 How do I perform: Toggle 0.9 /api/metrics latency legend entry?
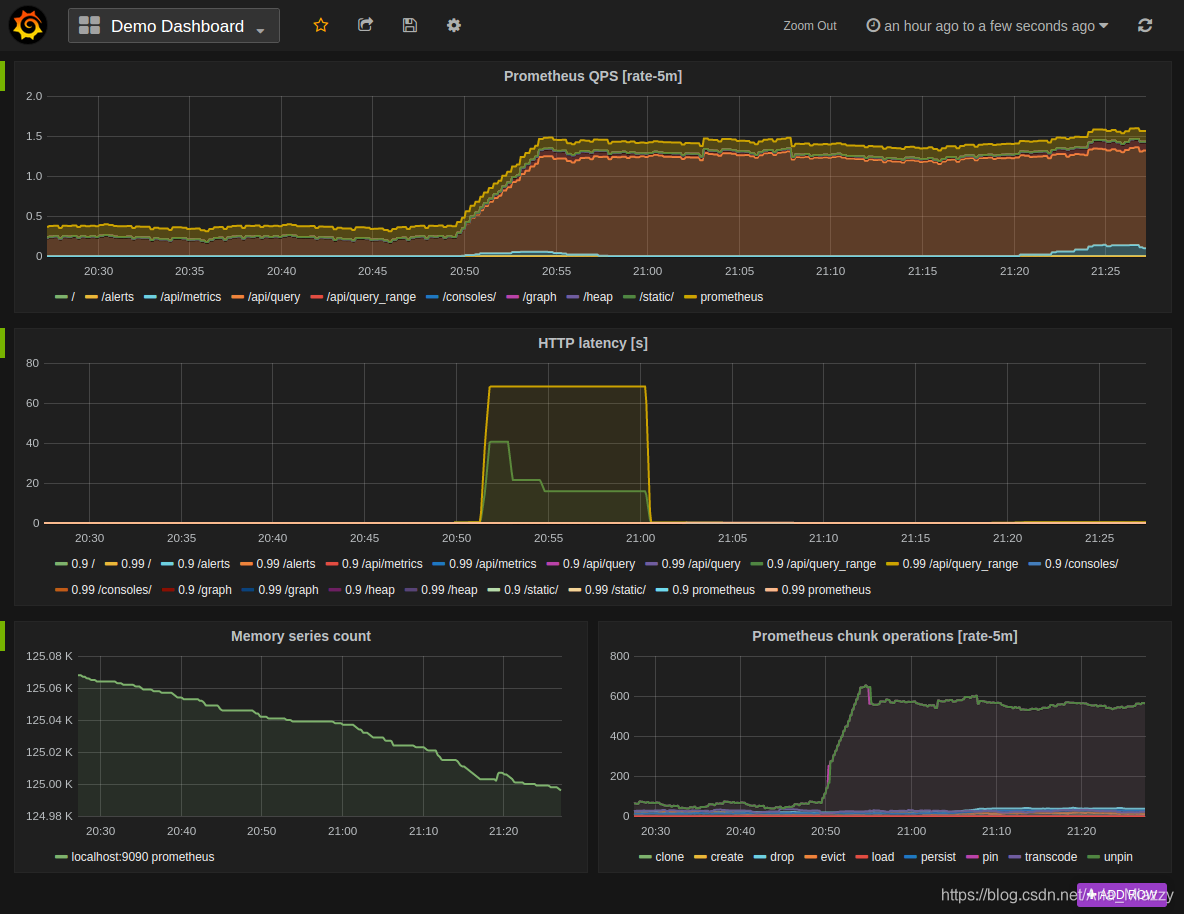[375, 564]
